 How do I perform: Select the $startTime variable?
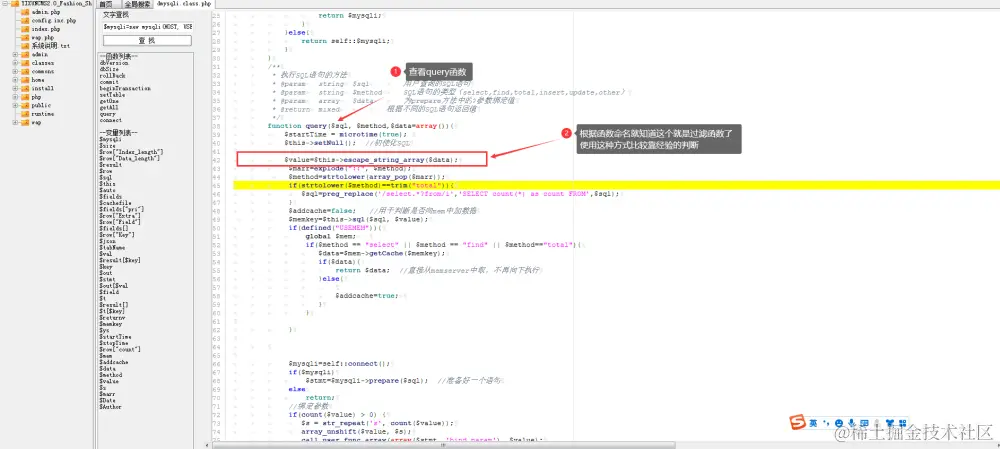point(115,336)
